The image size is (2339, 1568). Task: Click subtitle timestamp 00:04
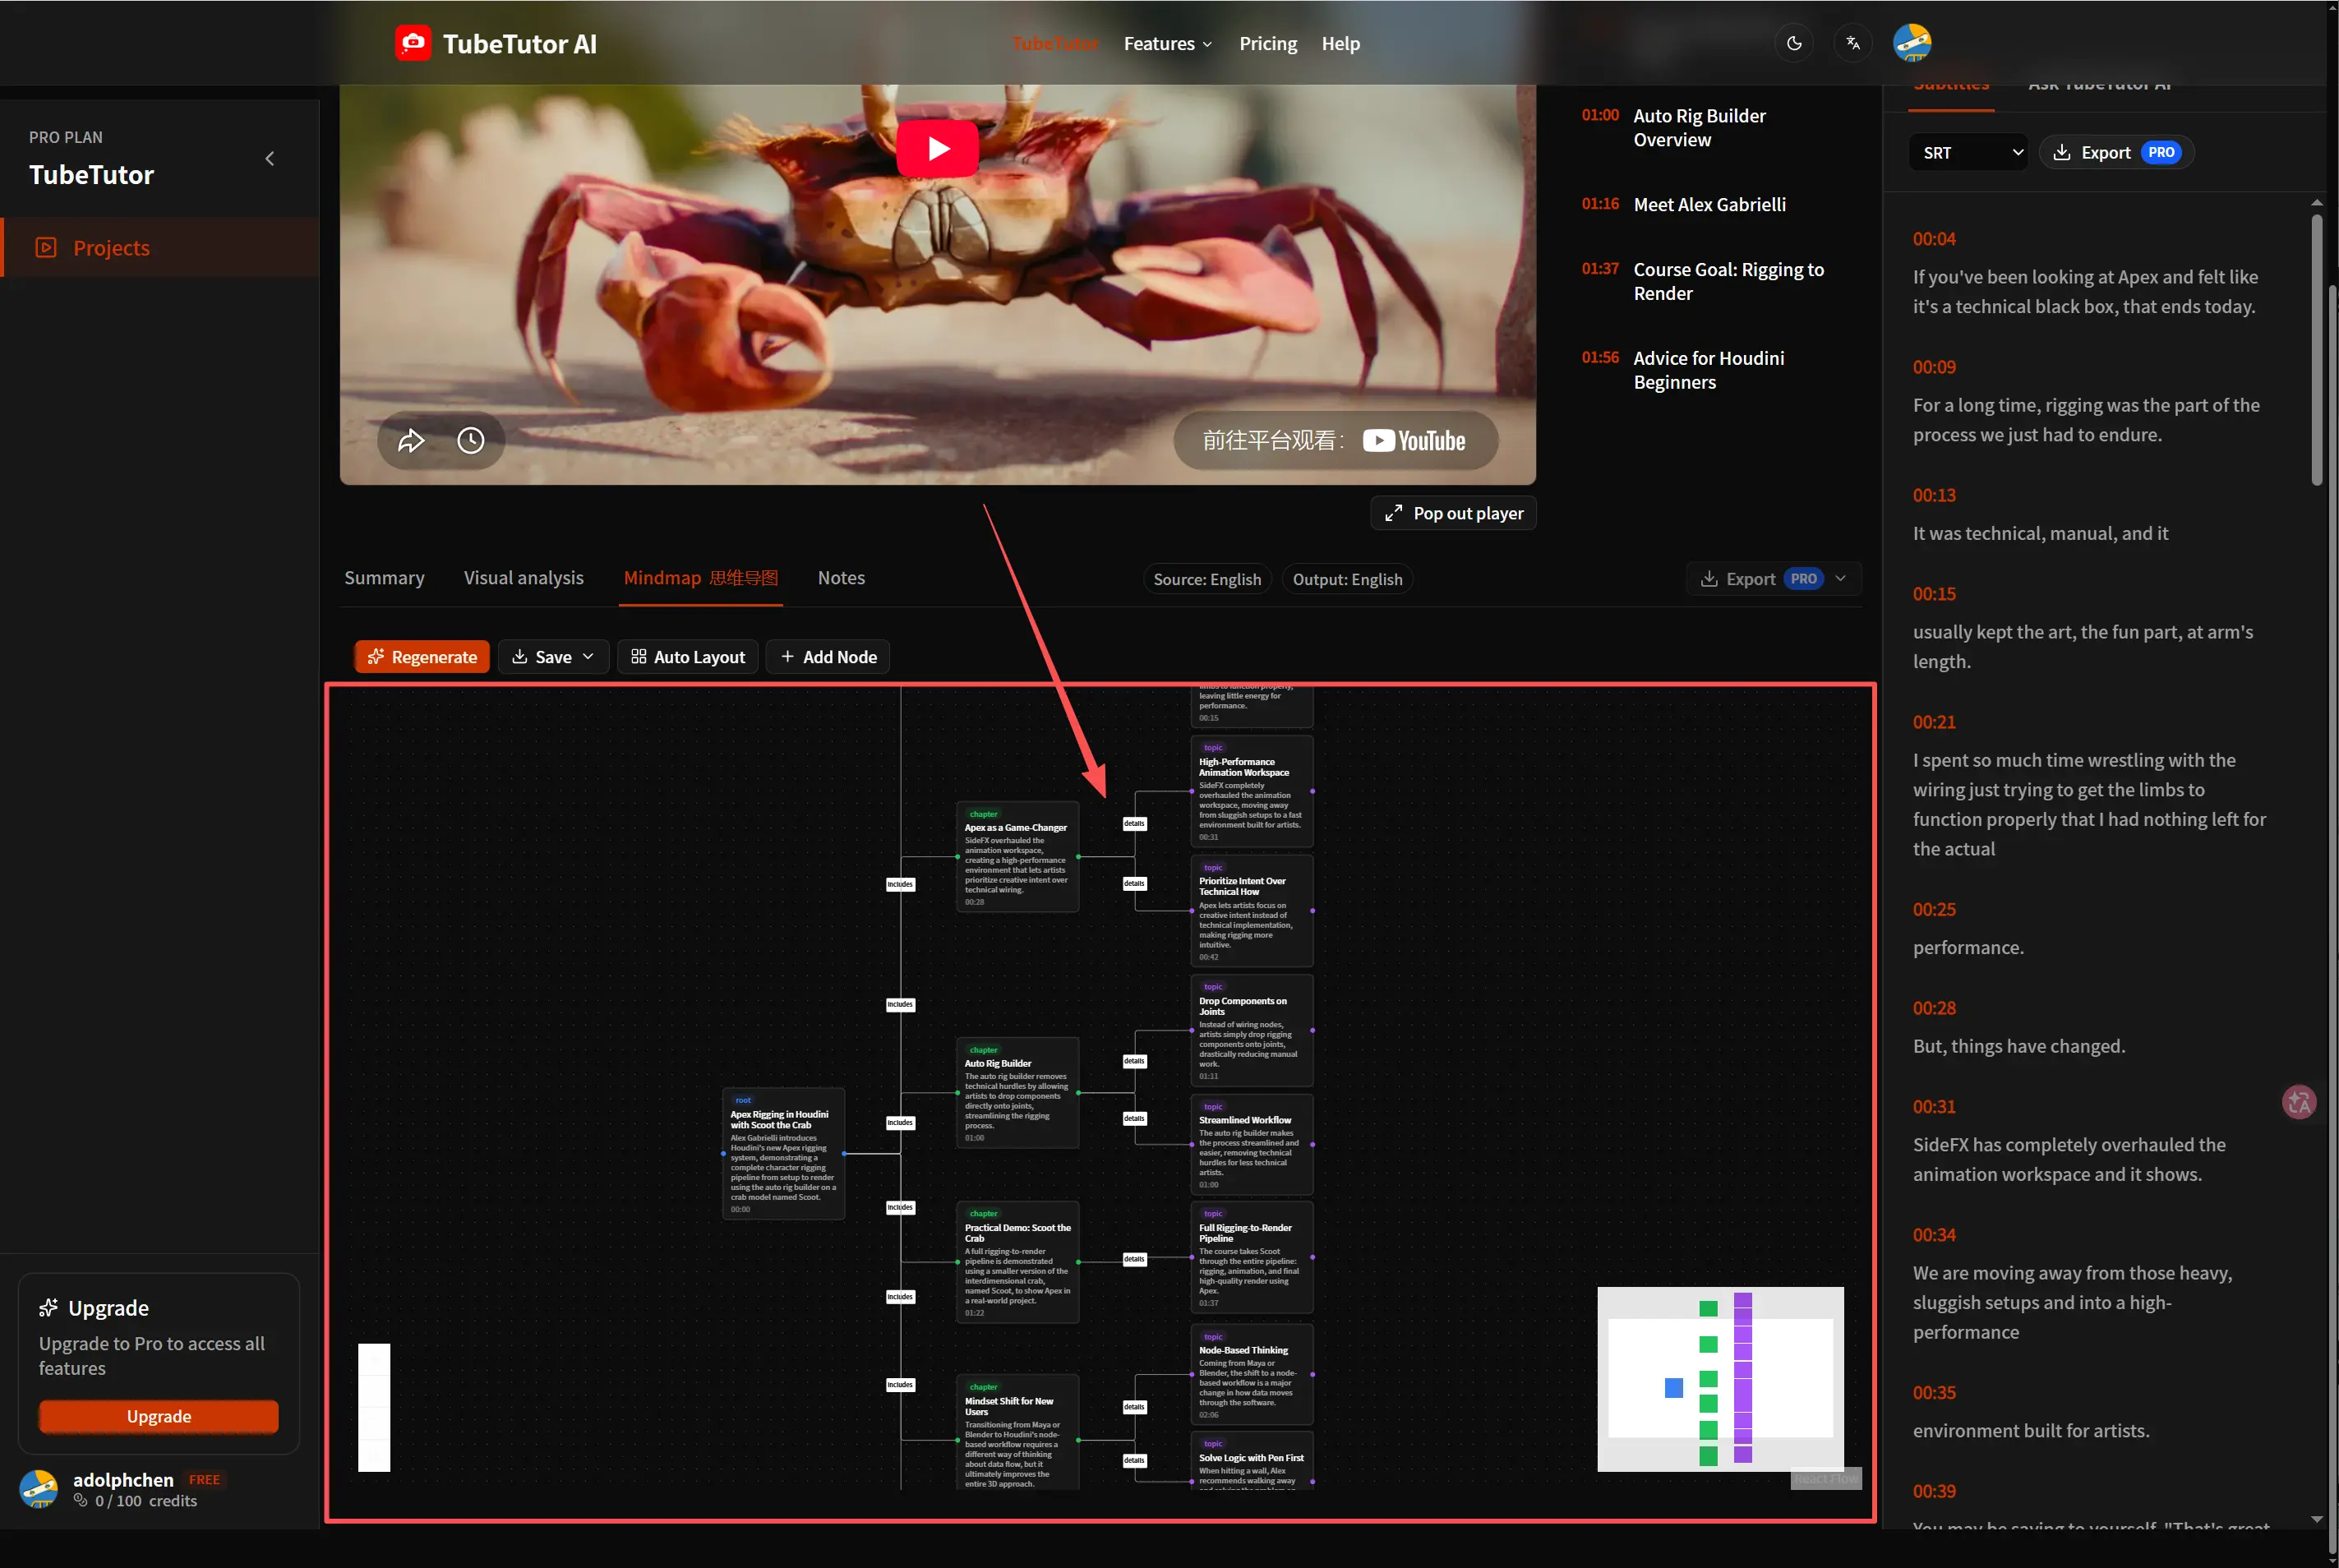tap(1934, 239)
